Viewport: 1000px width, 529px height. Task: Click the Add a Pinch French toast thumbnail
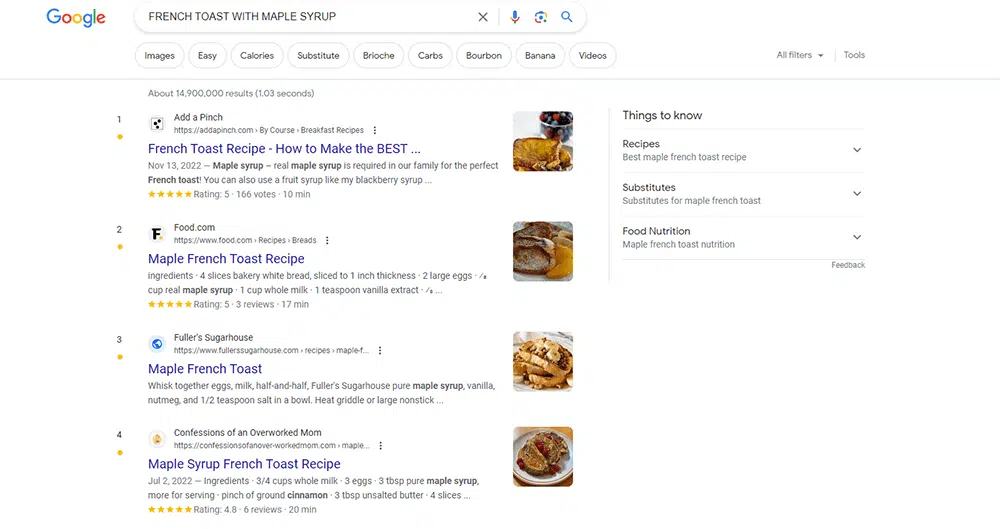pos(543,141)
